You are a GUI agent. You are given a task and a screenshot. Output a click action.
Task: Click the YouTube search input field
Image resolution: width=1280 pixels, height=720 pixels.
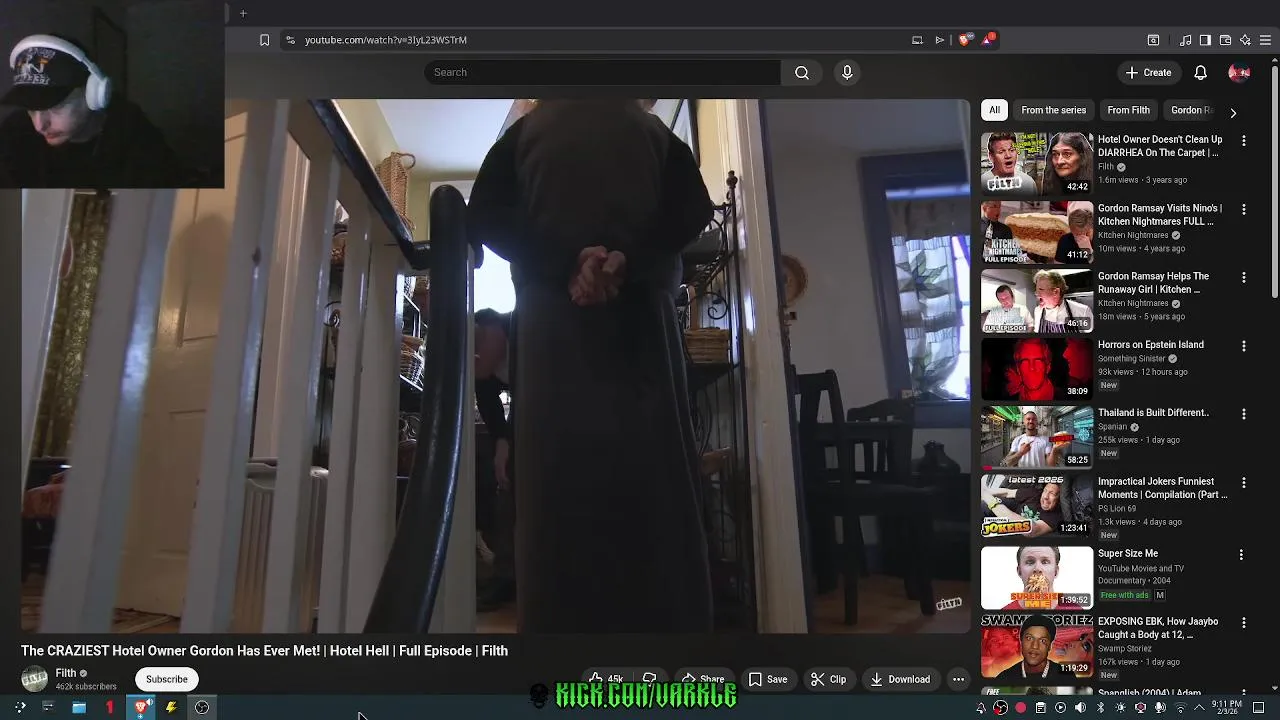602,72
